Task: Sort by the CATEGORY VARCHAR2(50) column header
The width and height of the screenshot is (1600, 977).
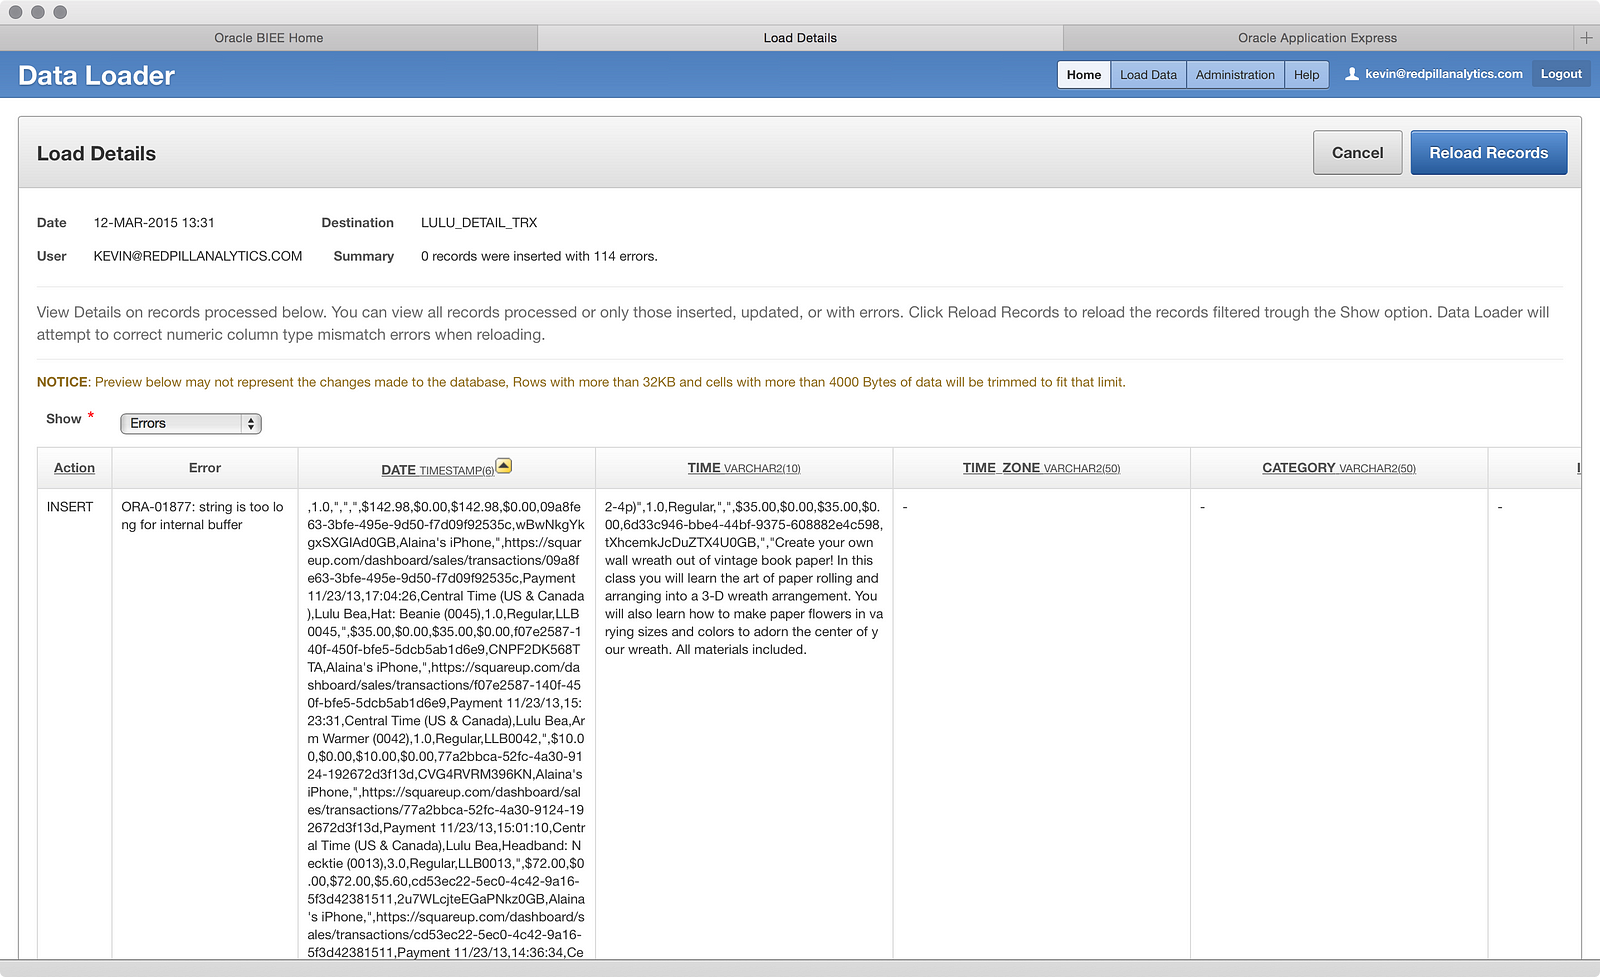Action: point(1339,468)
